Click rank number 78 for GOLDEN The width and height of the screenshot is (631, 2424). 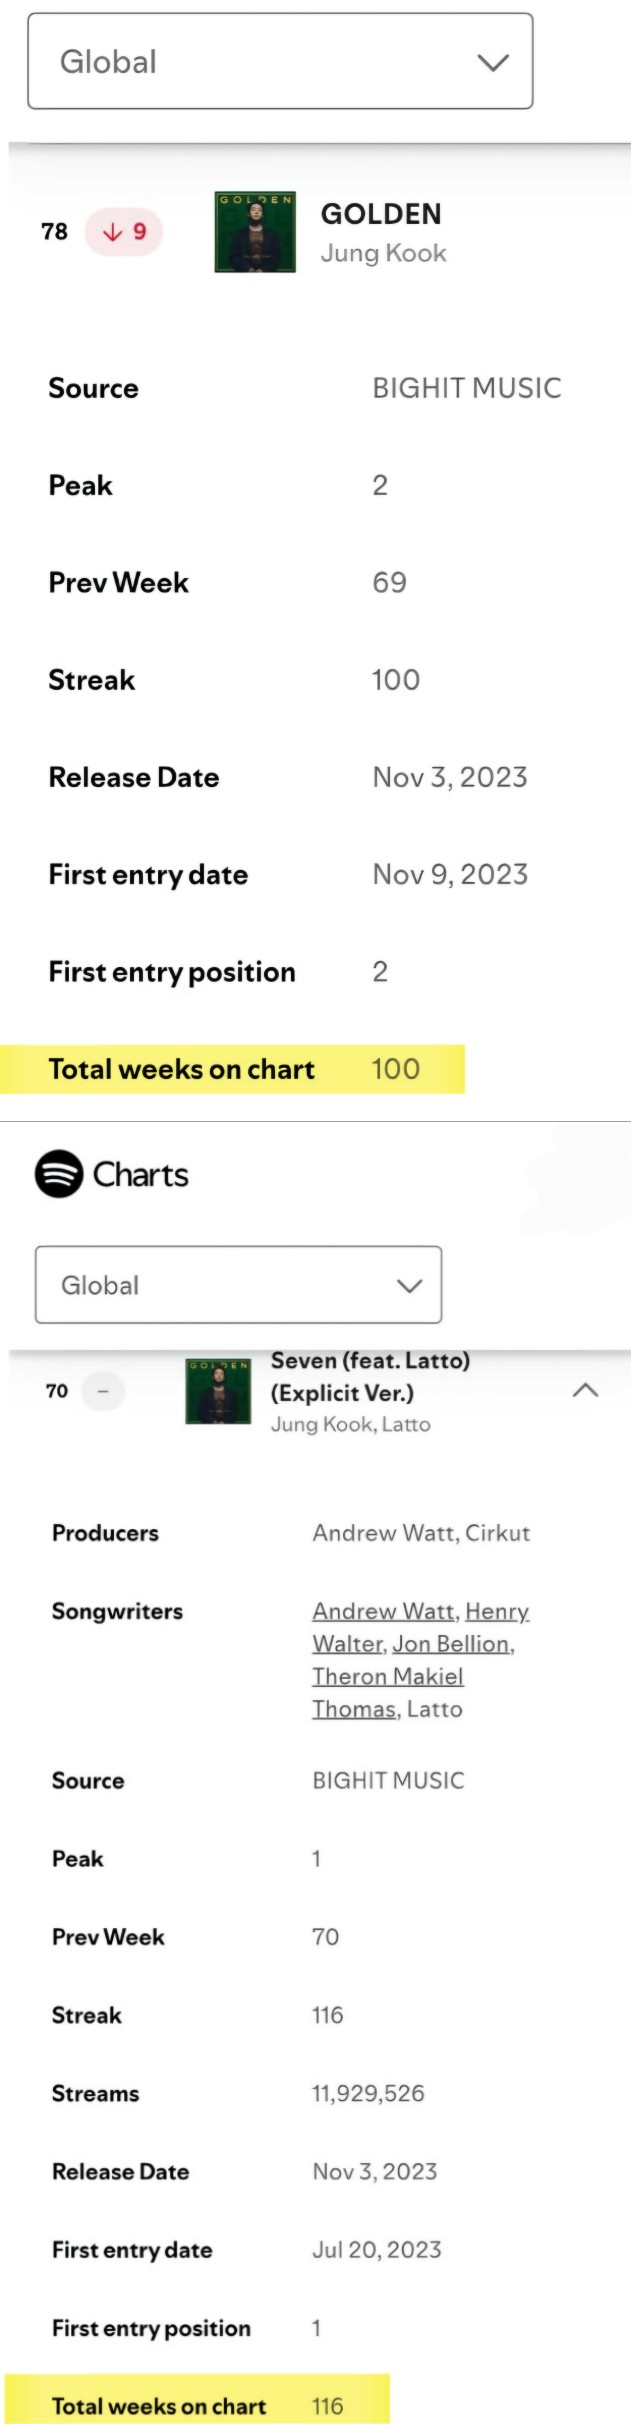54,232
